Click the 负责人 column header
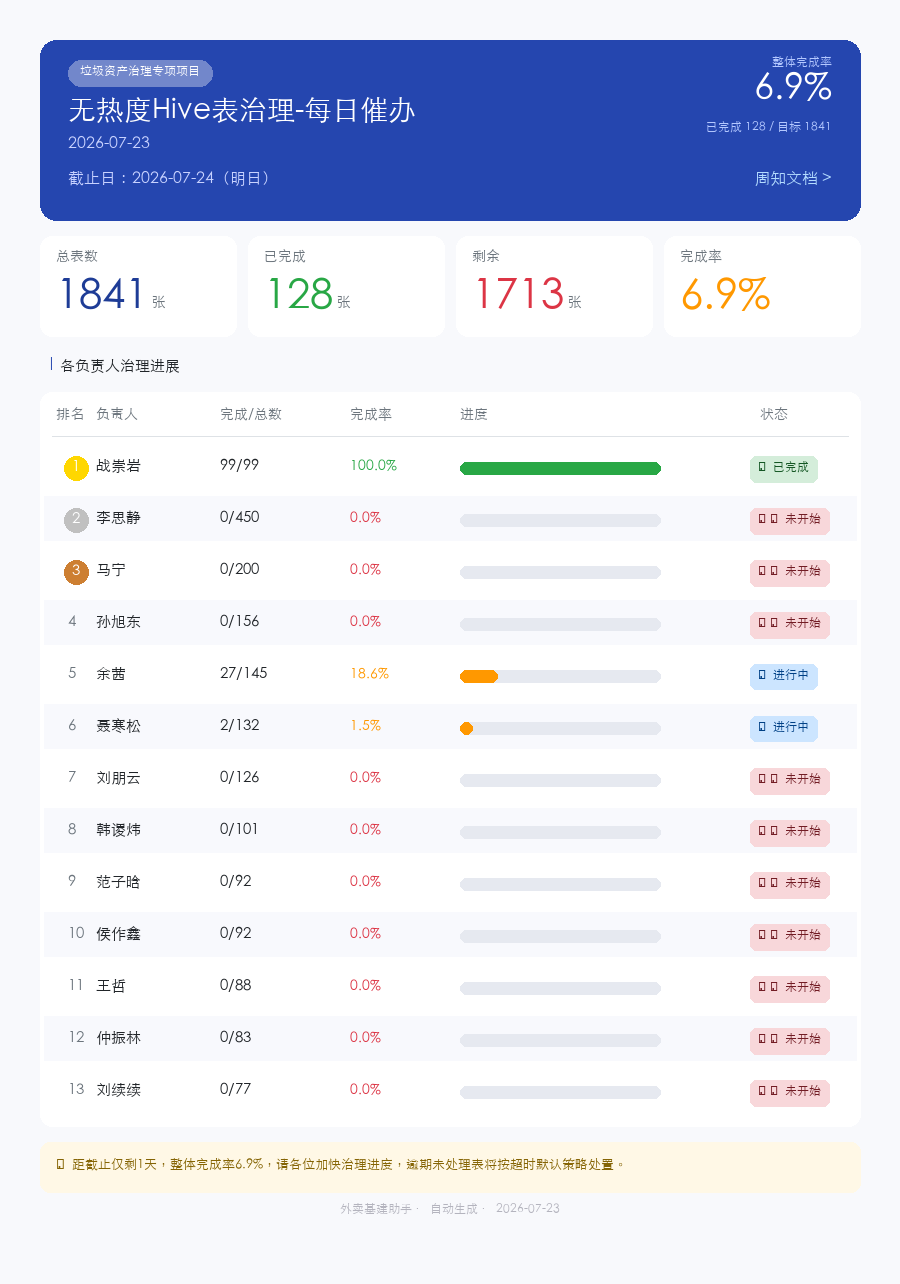Screen dimensions: 900x1284 (x=117, y=414)
